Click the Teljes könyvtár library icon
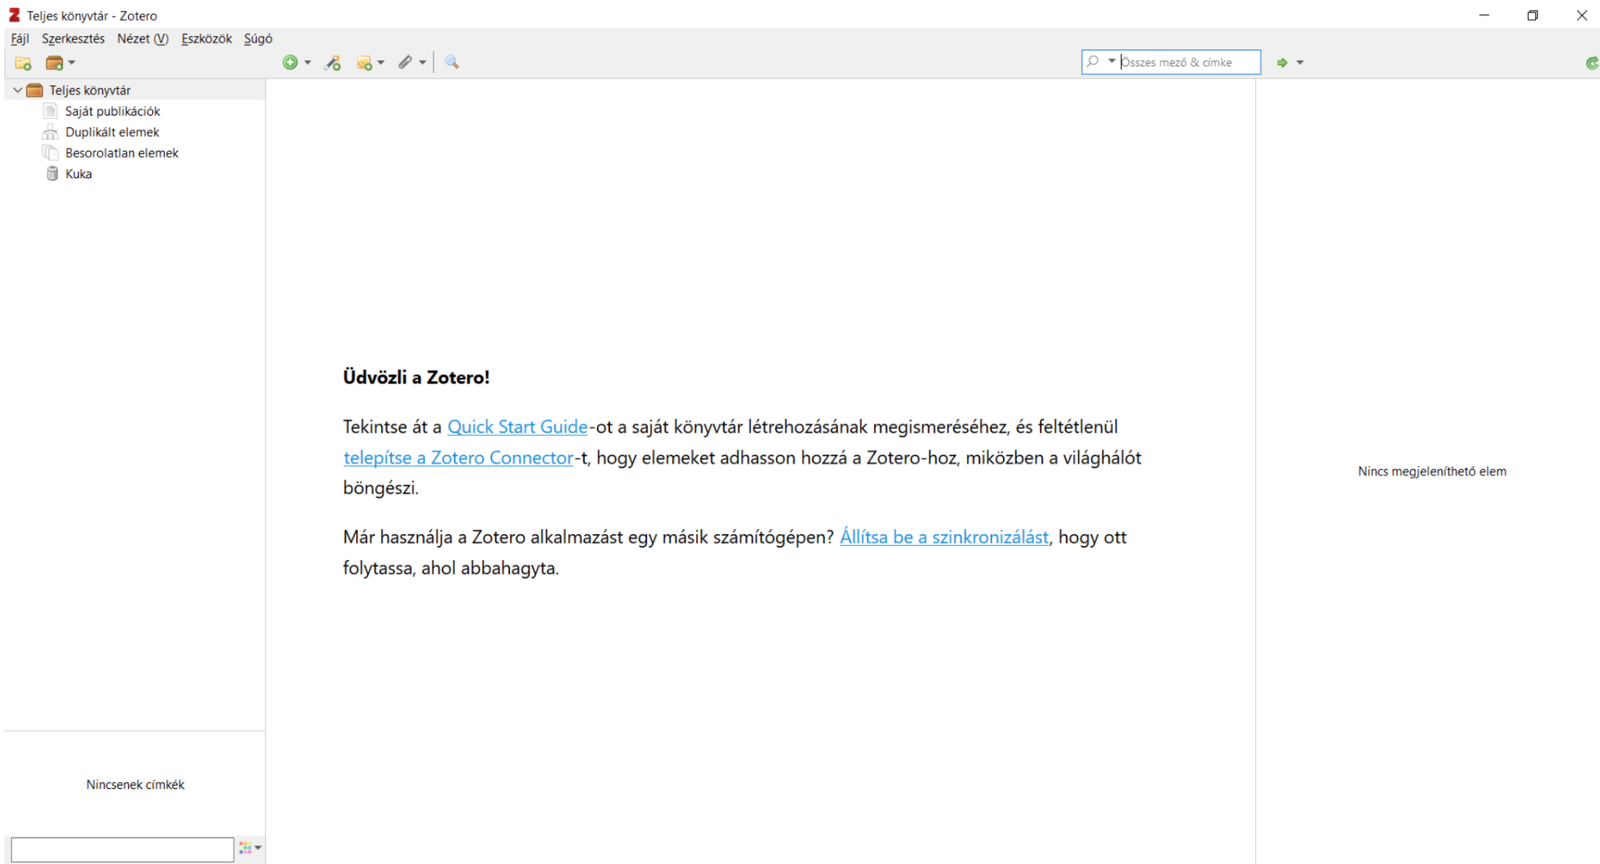 click(35, 90)
